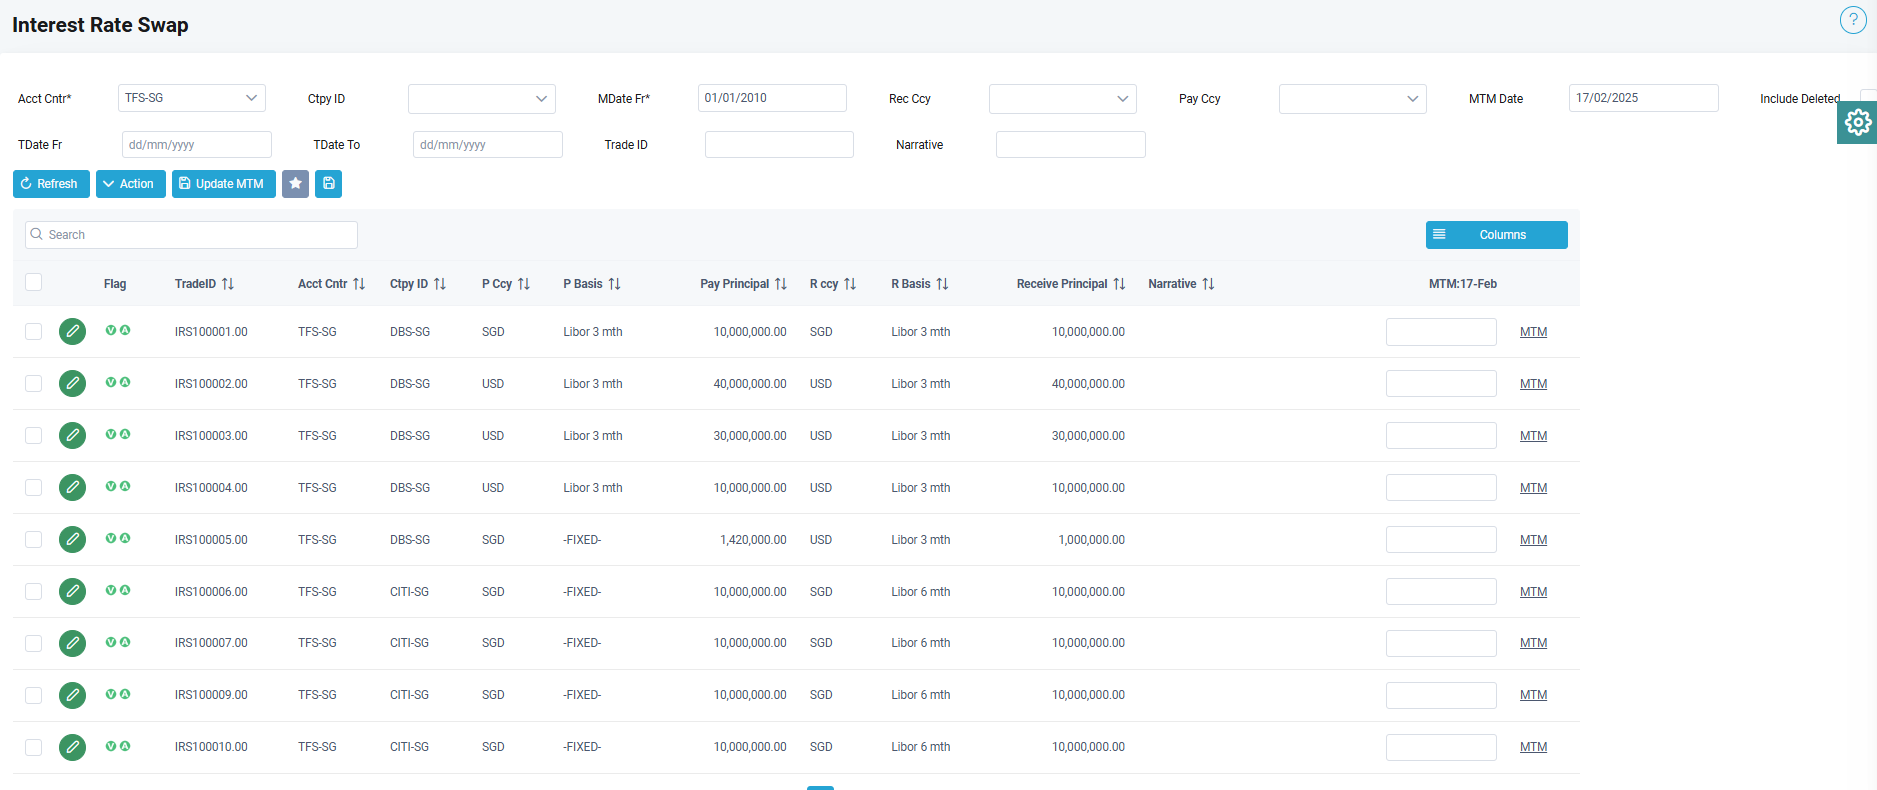Screen dimensions: 1877x790
Task: Check the row for IRS100003.00
Action: pos(34,436)
